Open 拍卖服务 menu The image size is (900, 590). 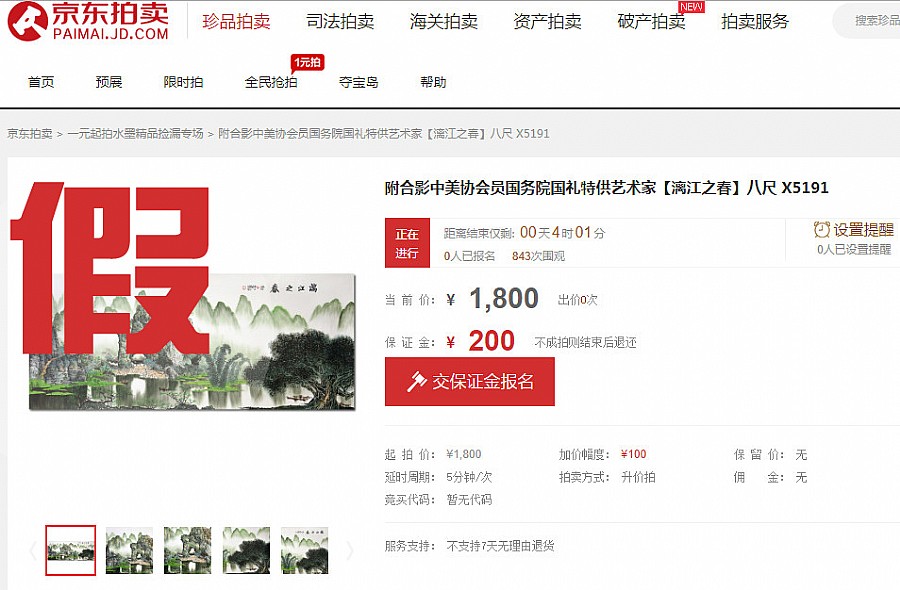755,22
